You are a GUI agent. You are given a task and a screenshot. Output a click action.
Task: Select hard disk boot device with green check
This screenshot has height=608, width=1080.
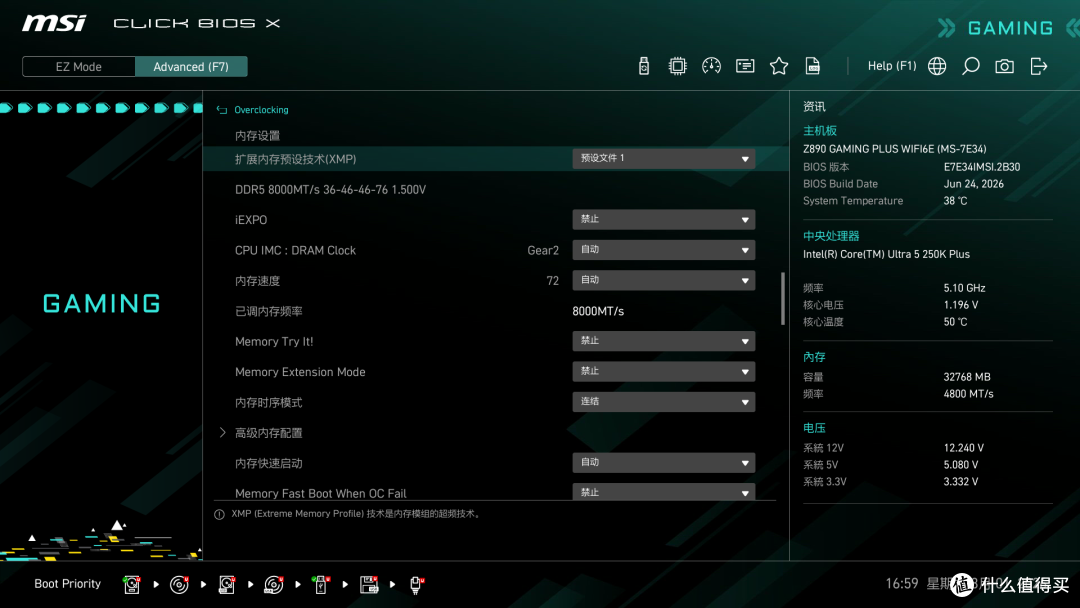click(x=132, y=585)
